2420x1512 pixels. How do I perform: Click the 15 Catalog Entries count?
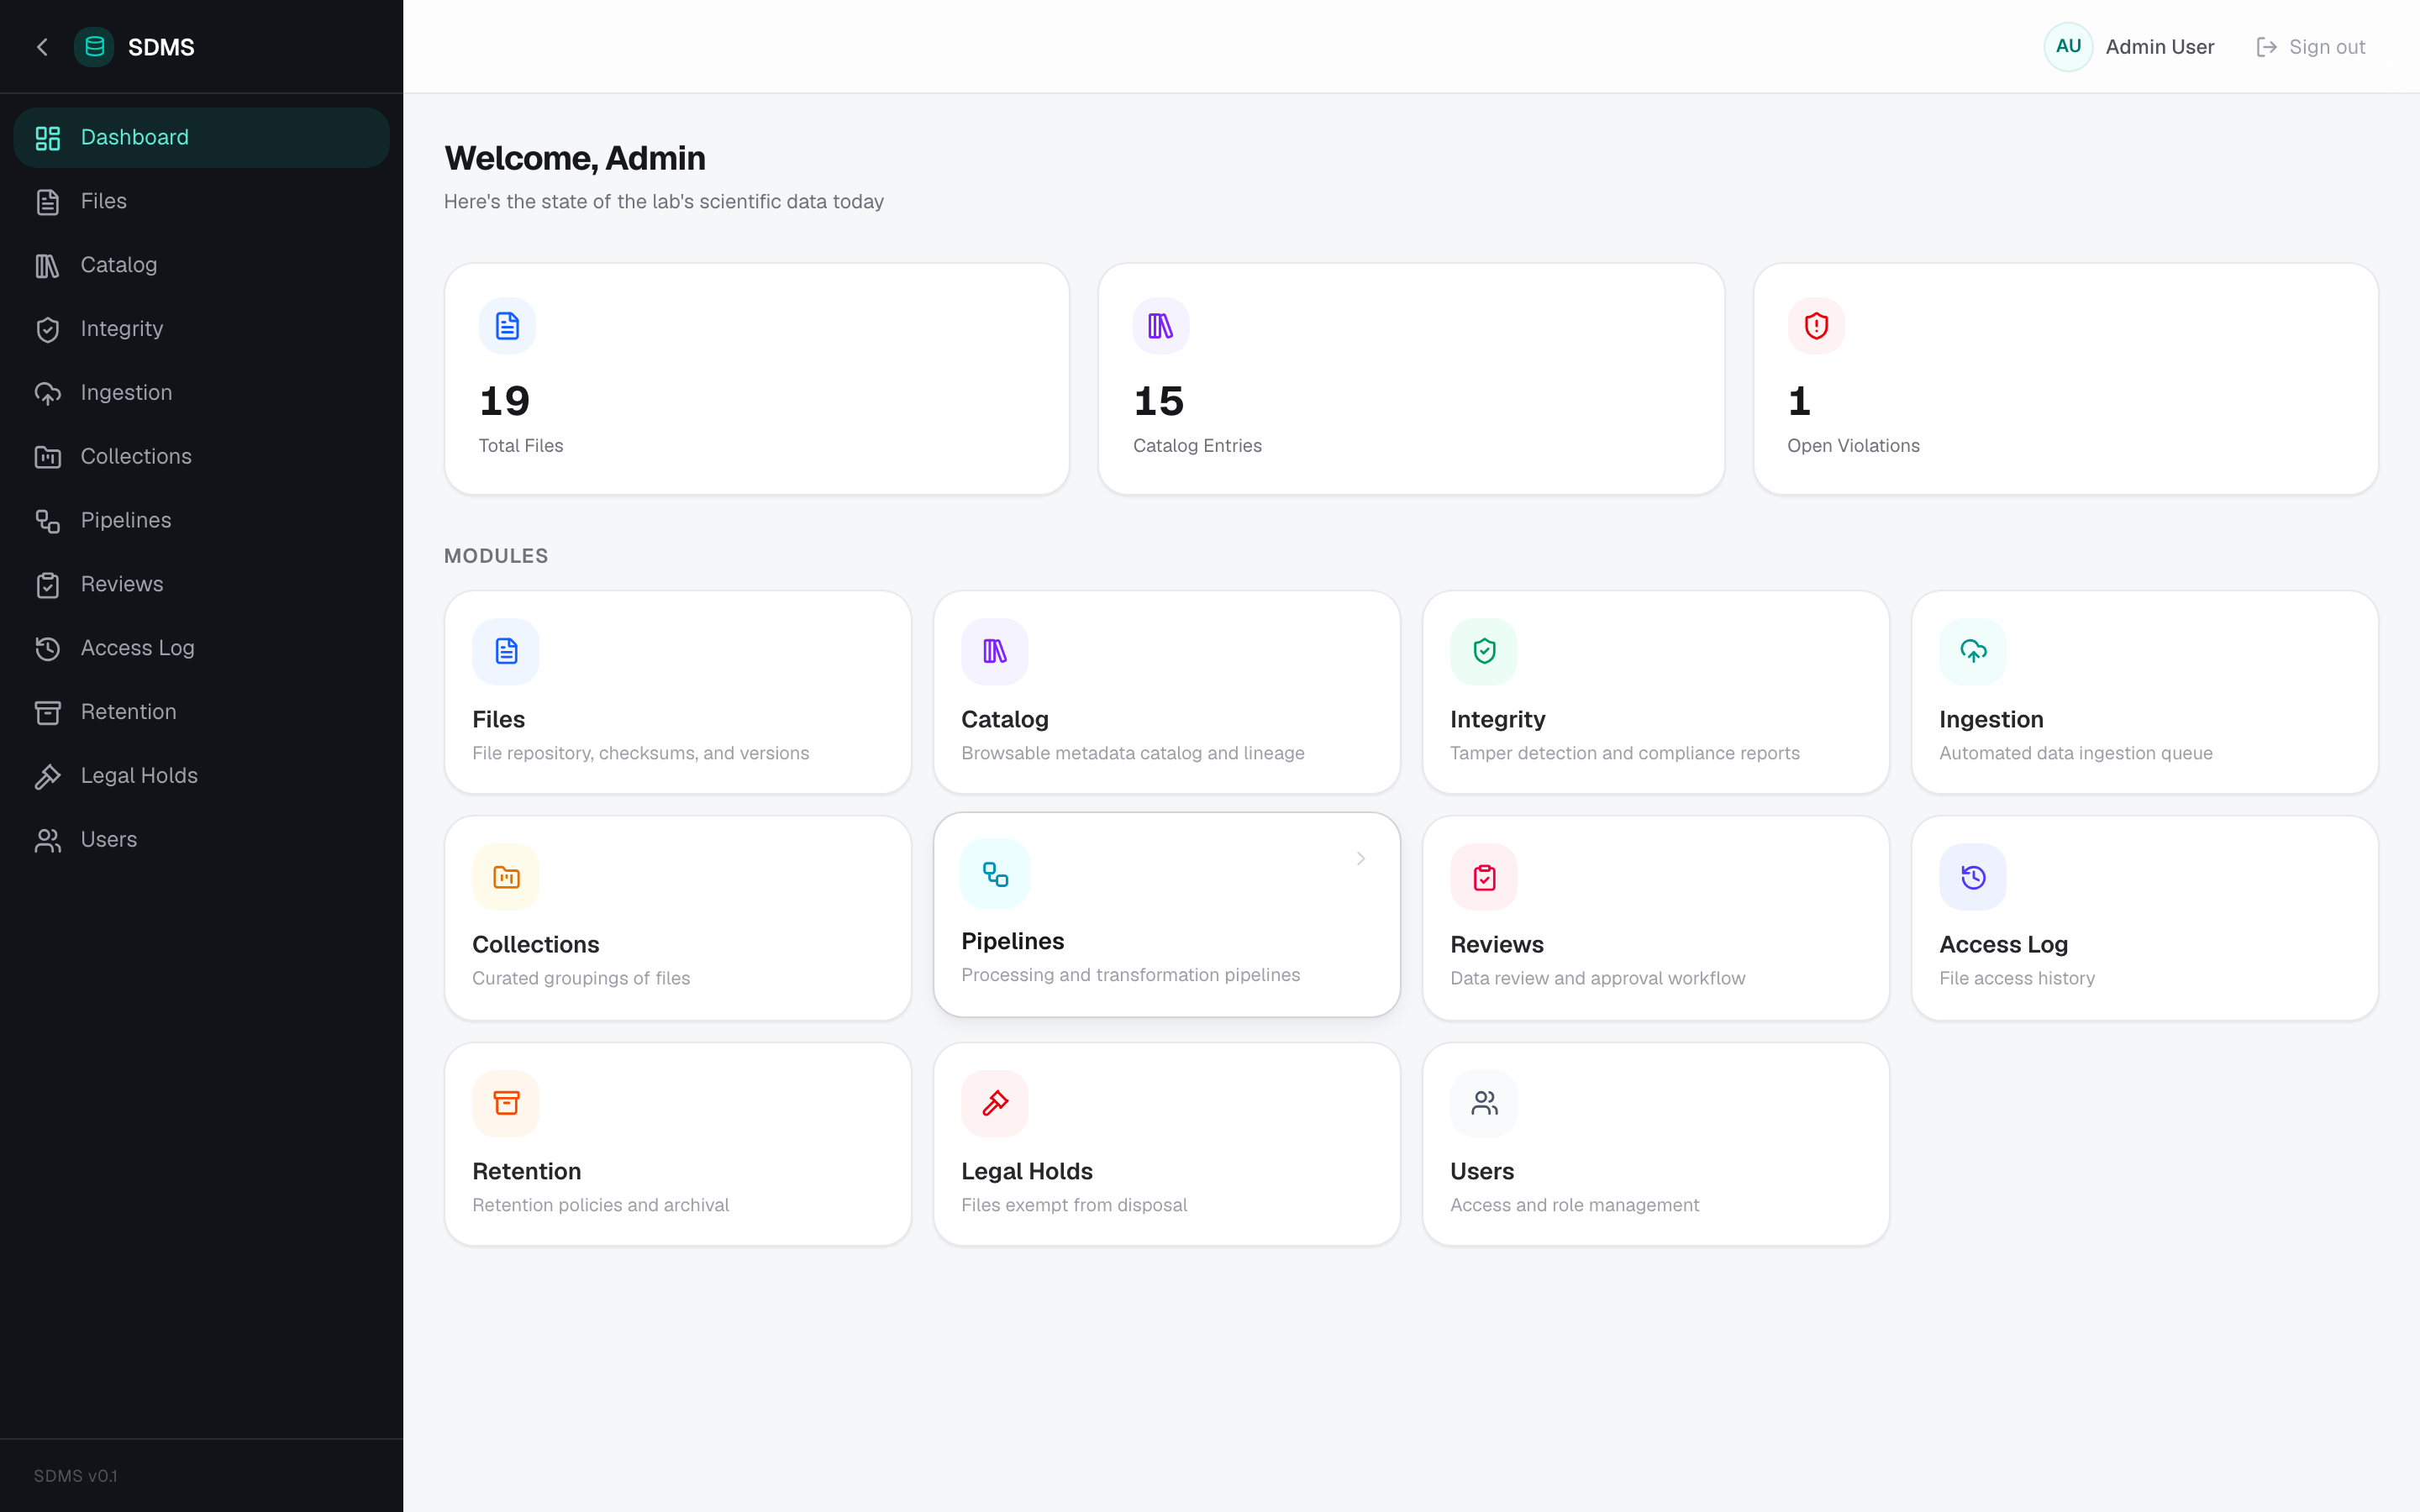pyautogui.click(x=1159, y=402)
